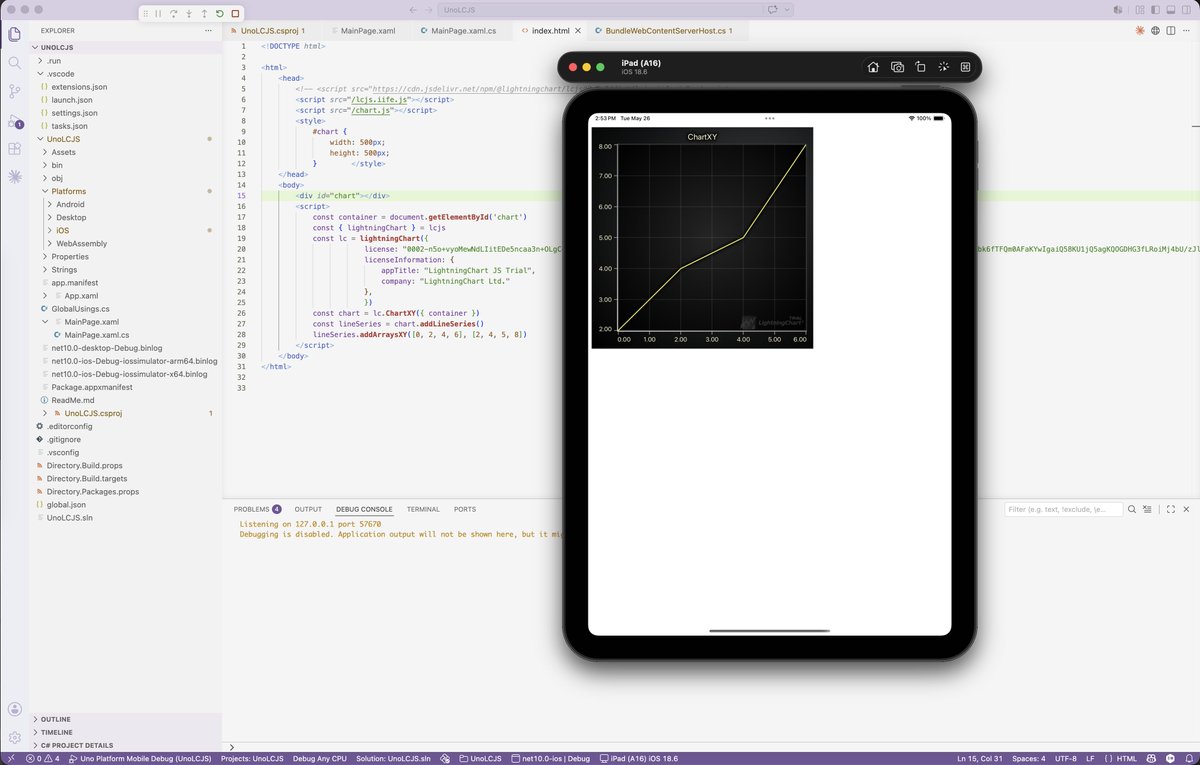Open the TERMINAL panel tab
Screen dimensions: 1200x765
click(423, 509)
